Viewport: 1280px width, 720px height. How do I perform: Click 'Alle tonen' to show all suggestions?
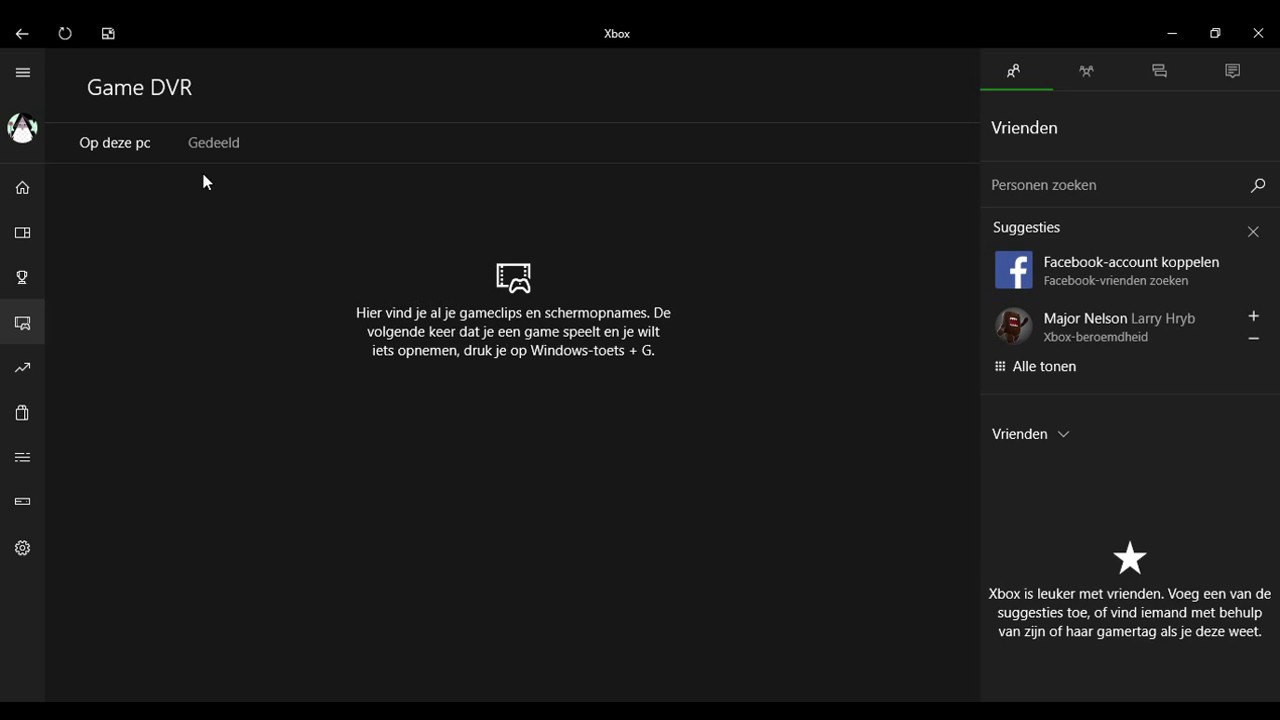[x=1035, y=367]
